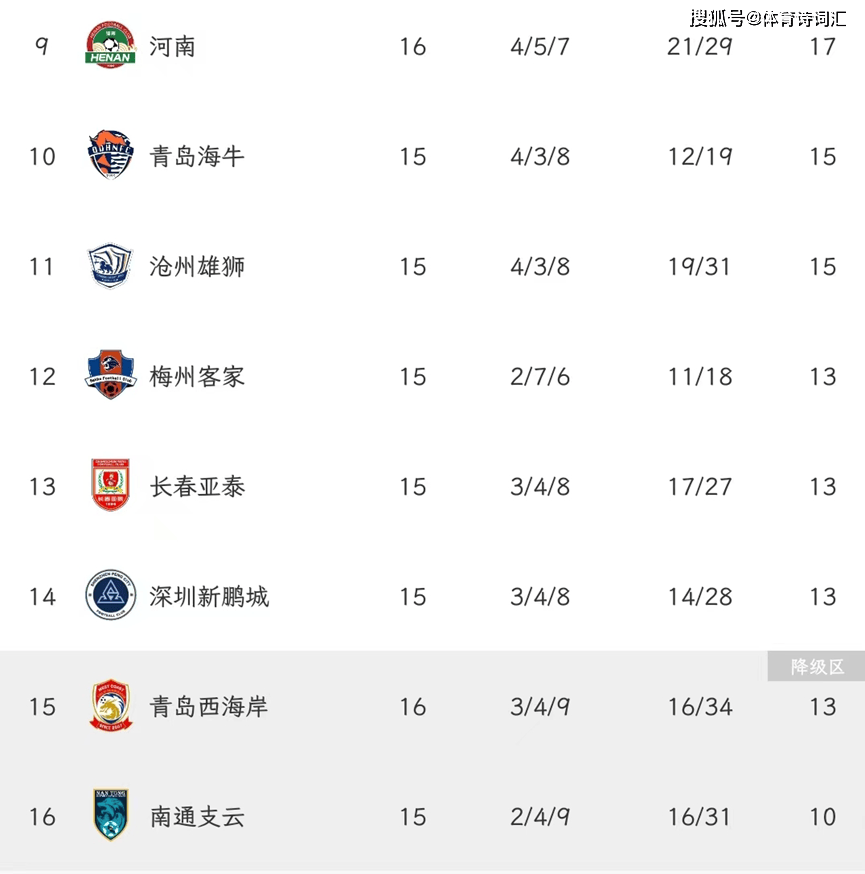The height and width of the screenshot is (874, 865).
Task: Open the 河南 team name link
Action: click(x=172, y=46)
